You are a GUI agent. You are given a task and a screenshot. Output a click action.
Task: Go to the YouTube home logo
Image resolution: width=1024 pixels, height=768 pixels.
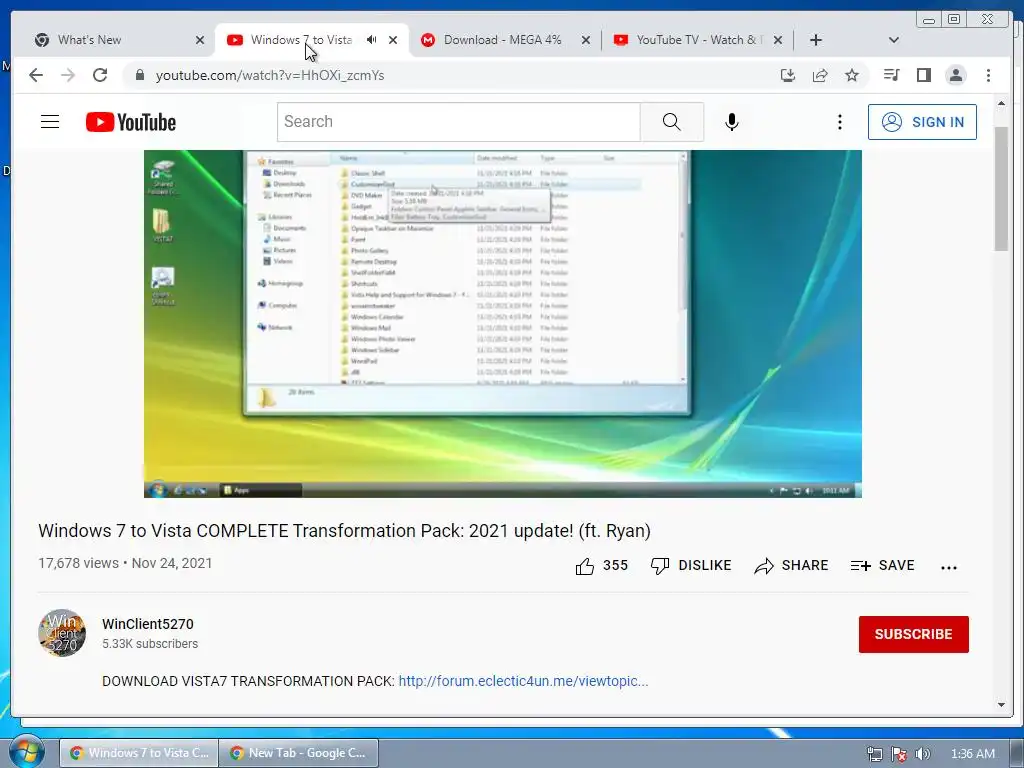pos(131,122)
